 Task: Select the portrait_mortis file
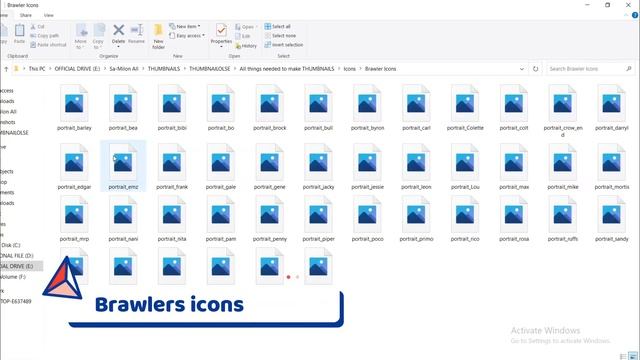tap(611, 167)
